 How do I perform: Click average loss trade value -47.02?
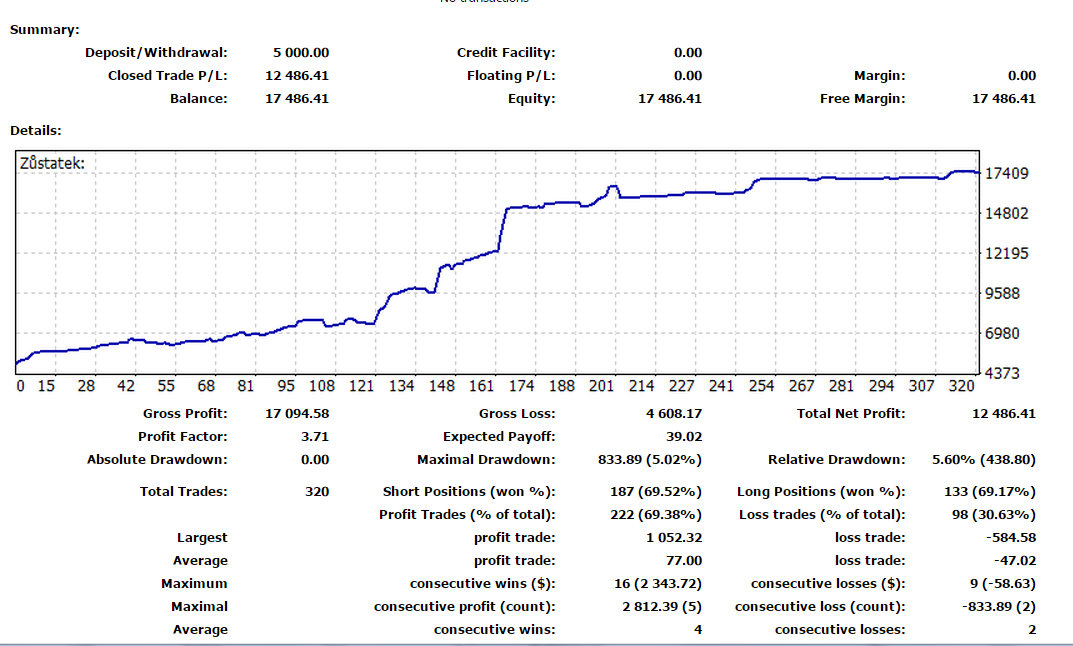click(x=1015, y=560)
